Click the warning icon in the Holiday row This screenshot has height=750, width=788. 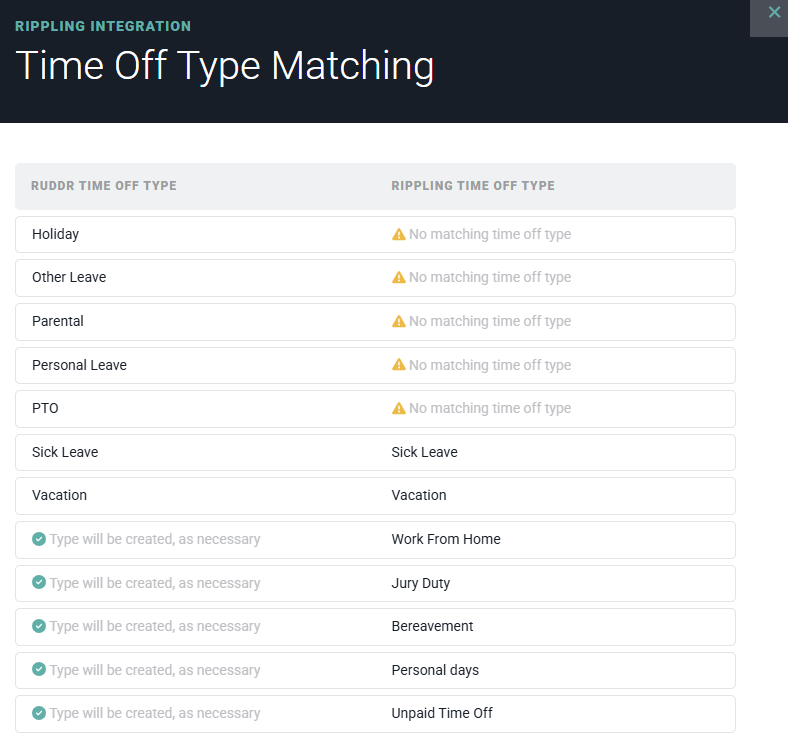coord(399,234)
